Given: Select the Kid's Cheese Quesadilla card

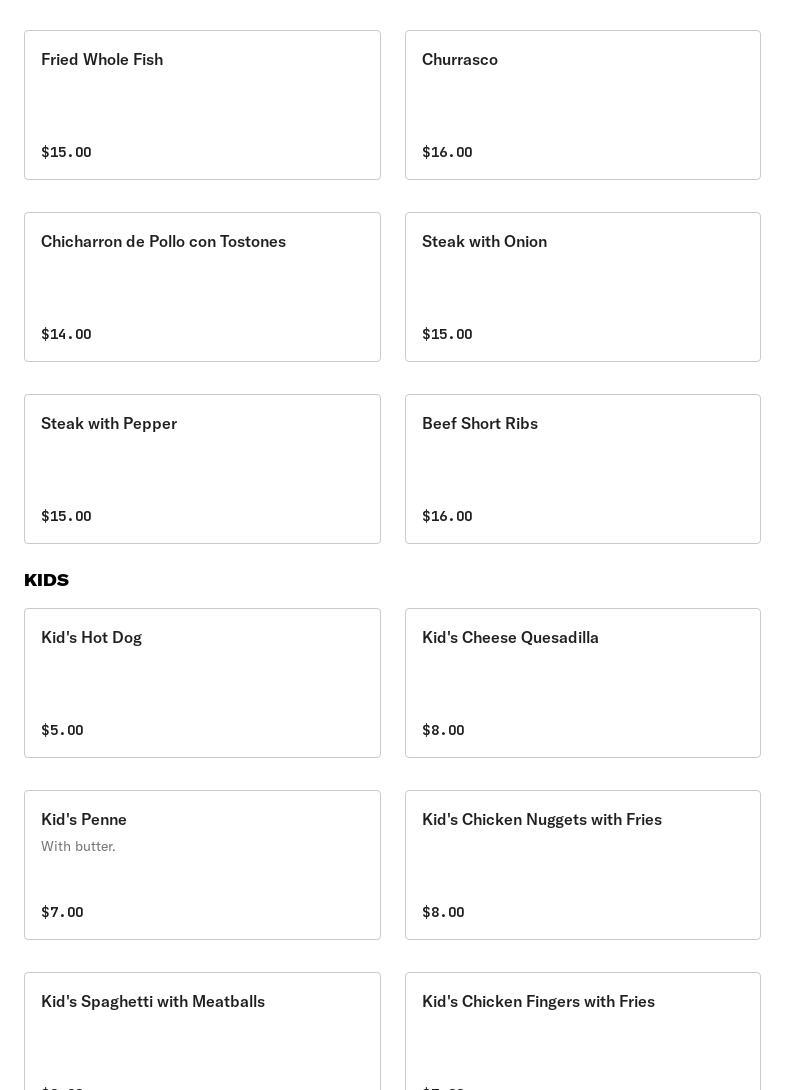Looking at the screenshot, I should click(x=582, y=683).
